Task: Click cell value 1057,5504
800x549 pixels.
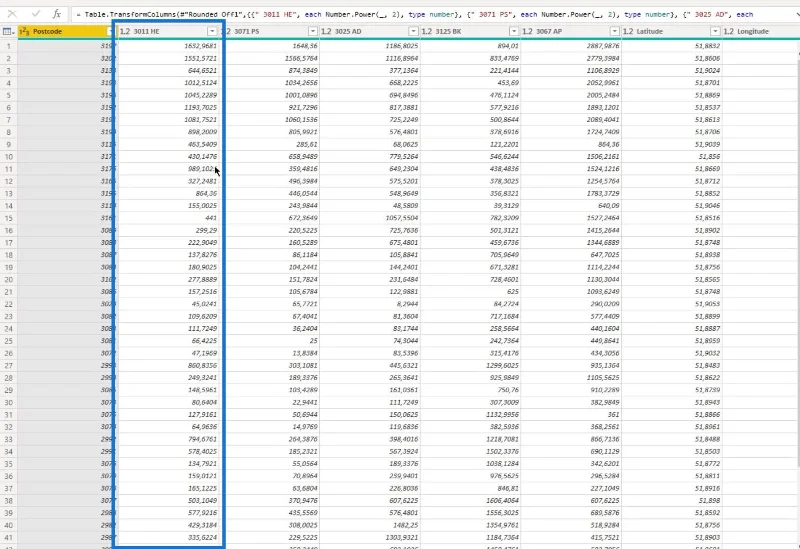Action: coord(402,218)
